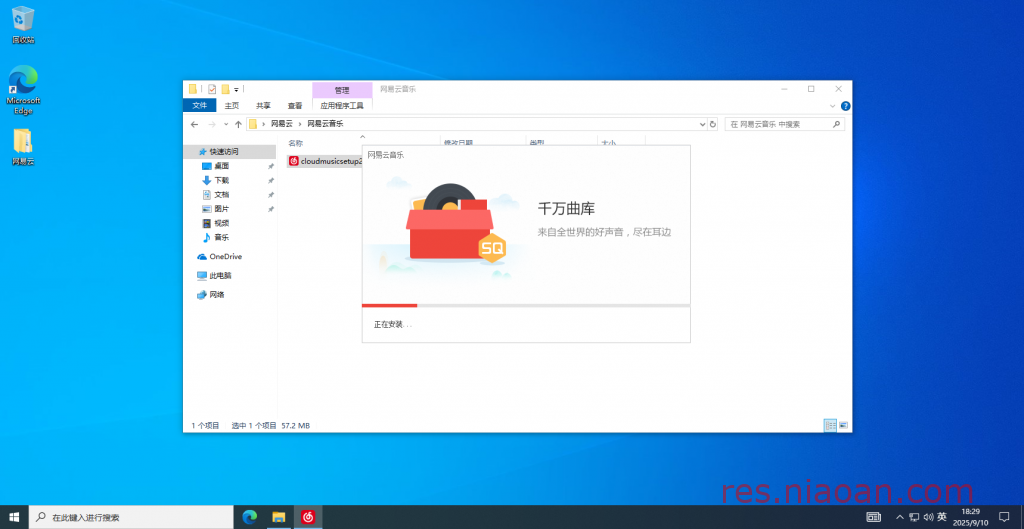Open the network tray icon
The width and height of the screenshot is (1024, 529).
pyautogui.click(x=914, y=517)
